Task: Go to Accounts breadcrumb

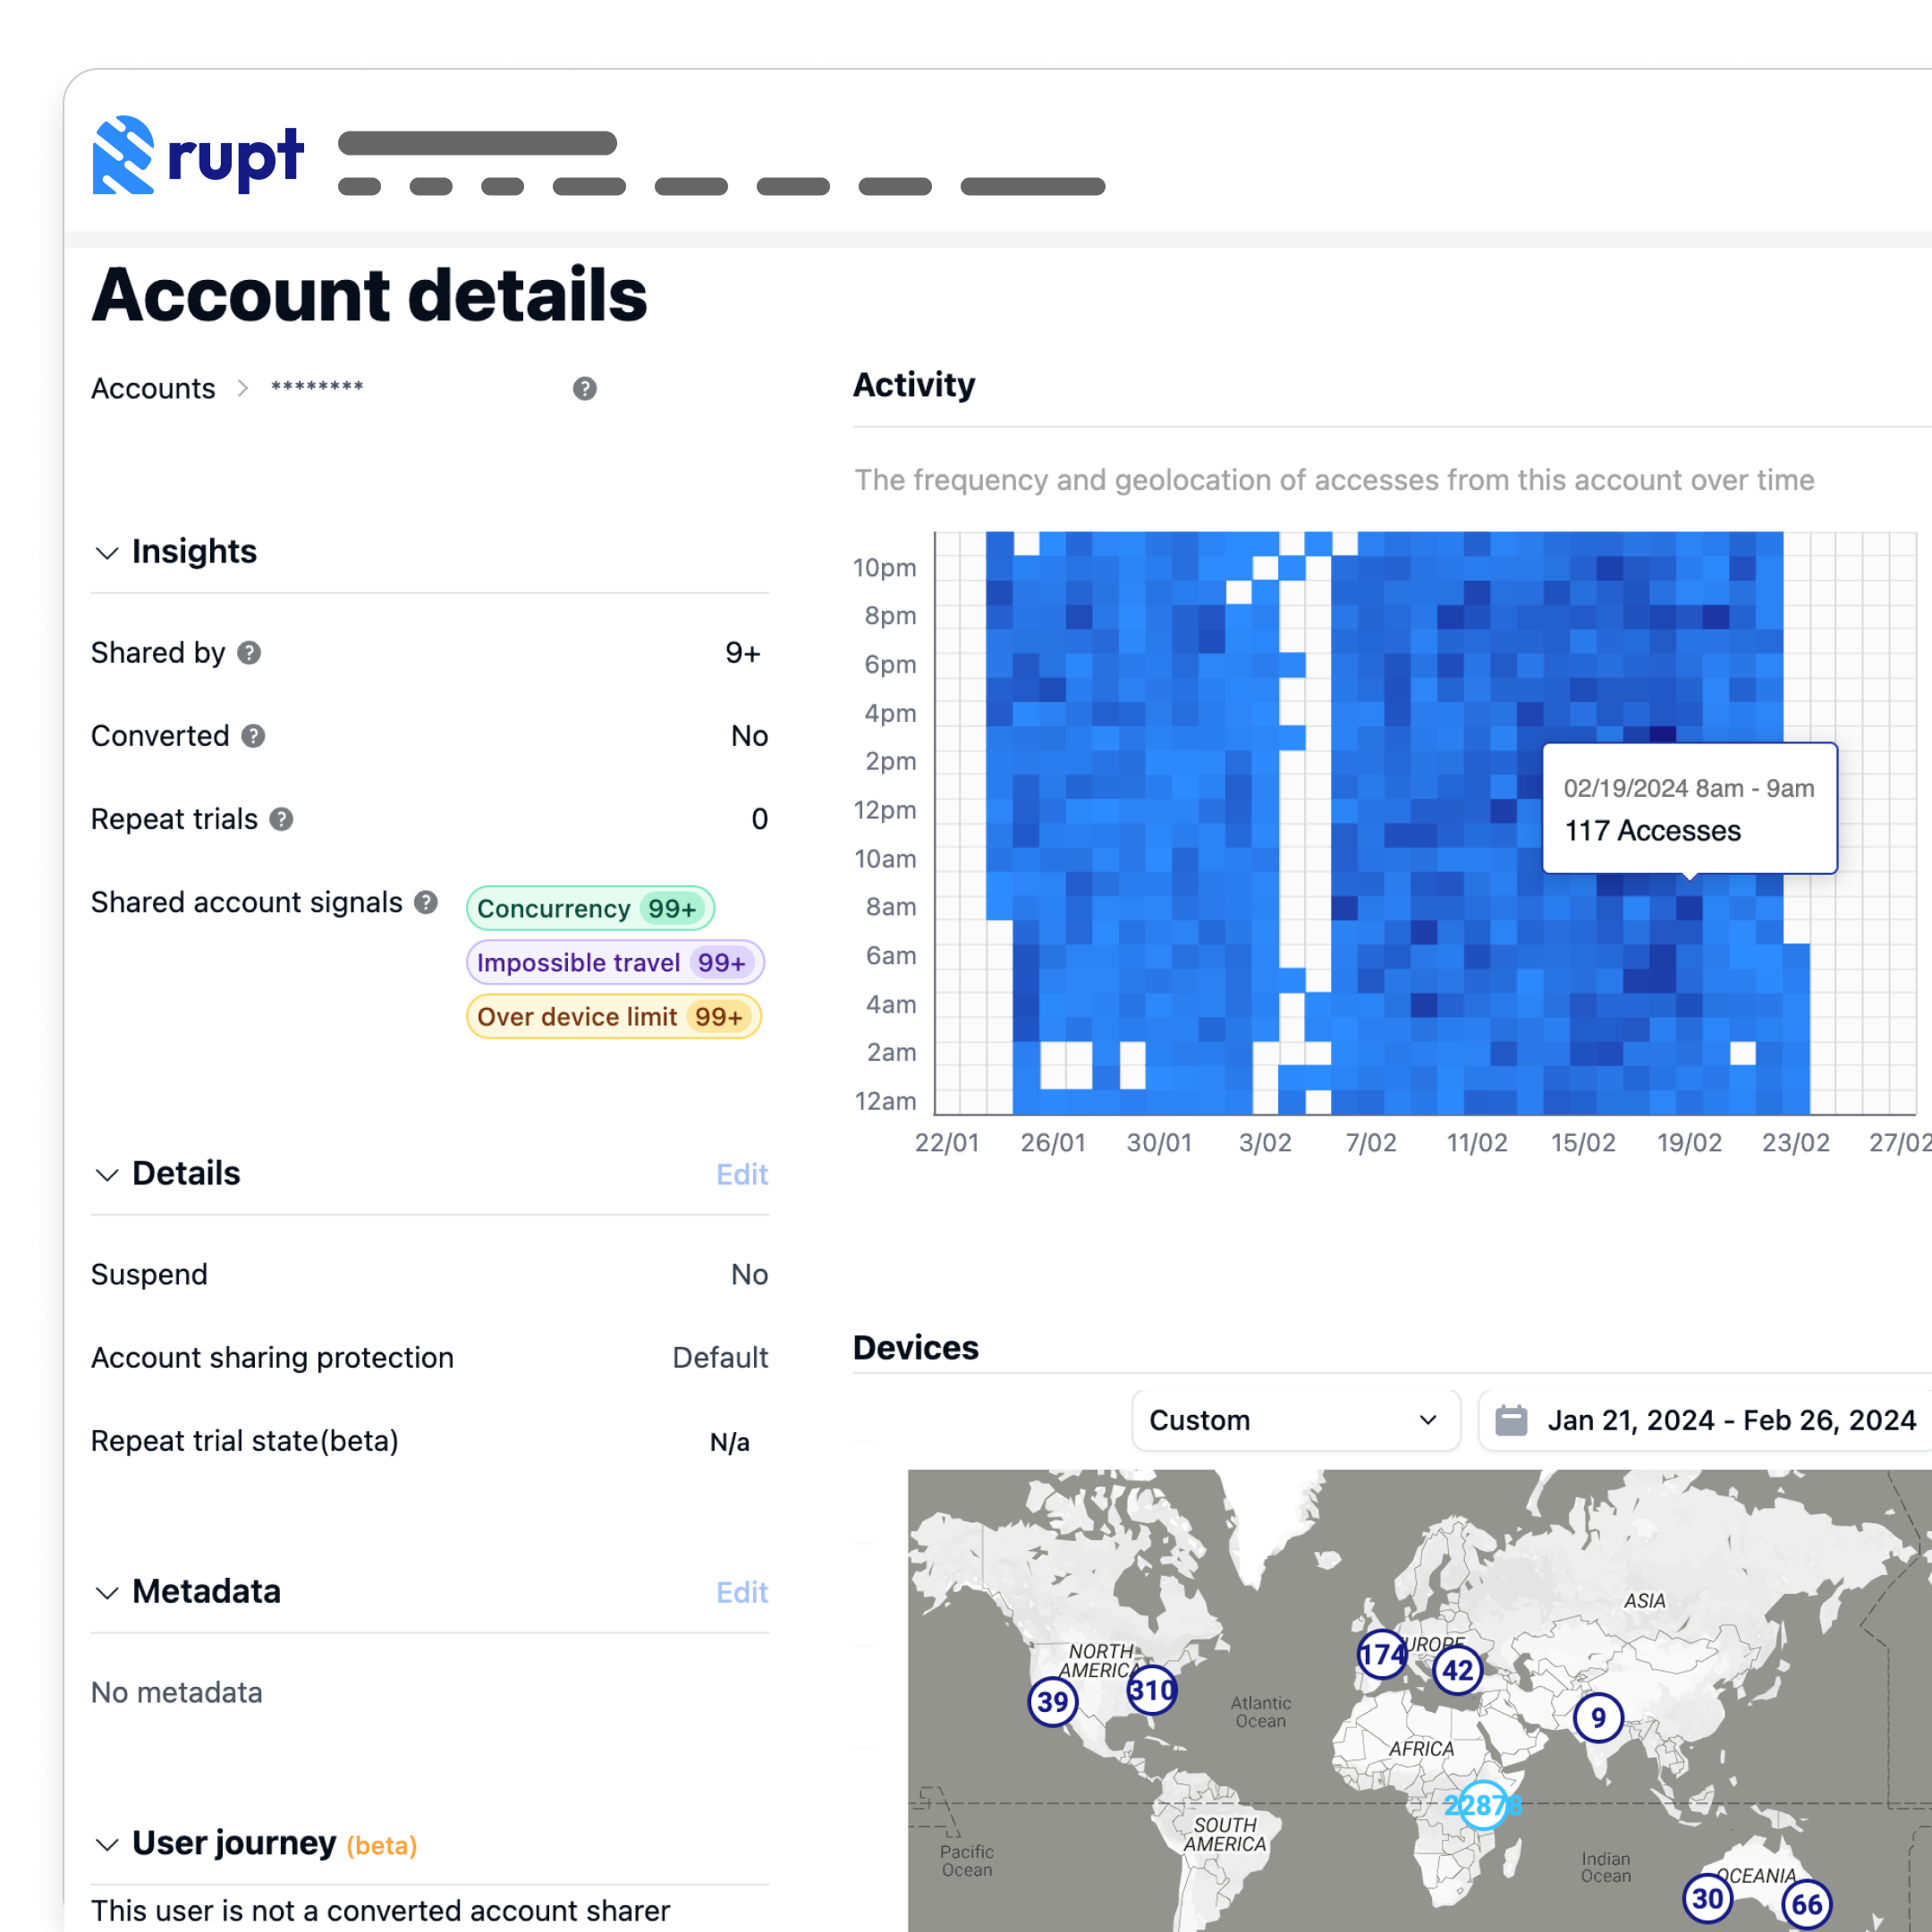Action: pyautogui.click(x=153, y=388)
